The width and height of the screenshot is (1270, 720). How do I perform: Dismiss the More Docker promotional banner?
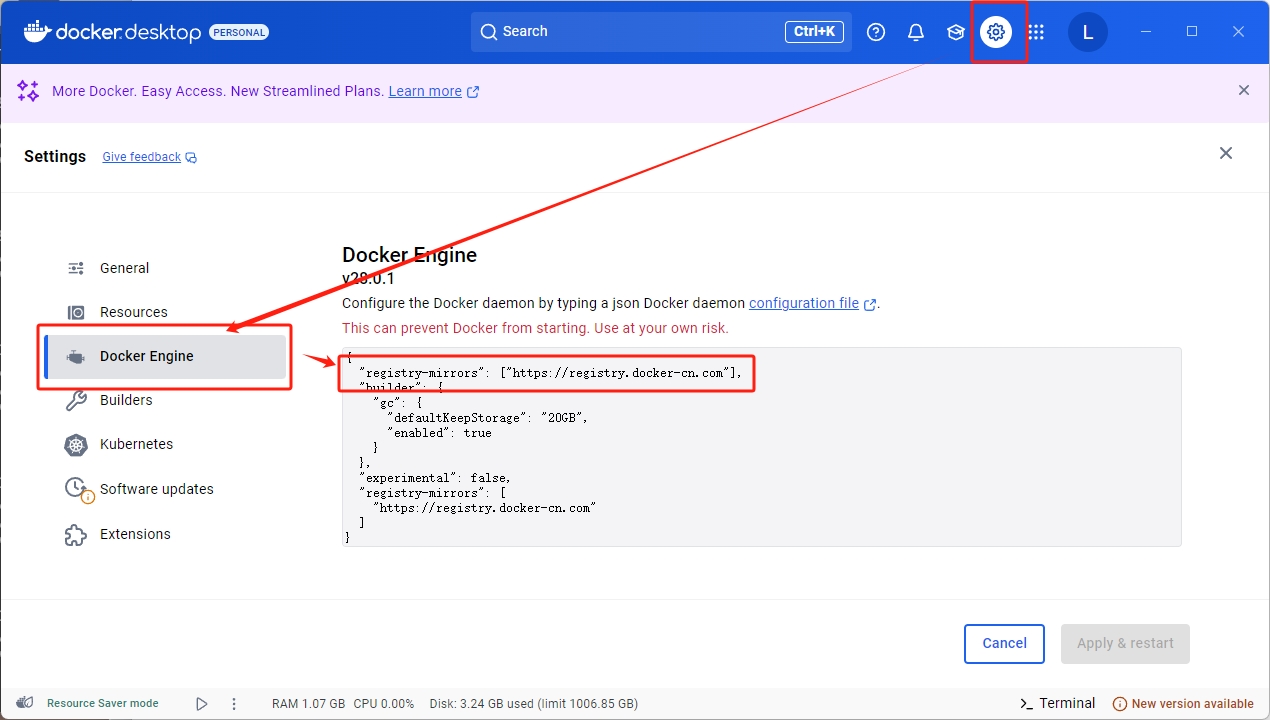tap(1244, 90)
